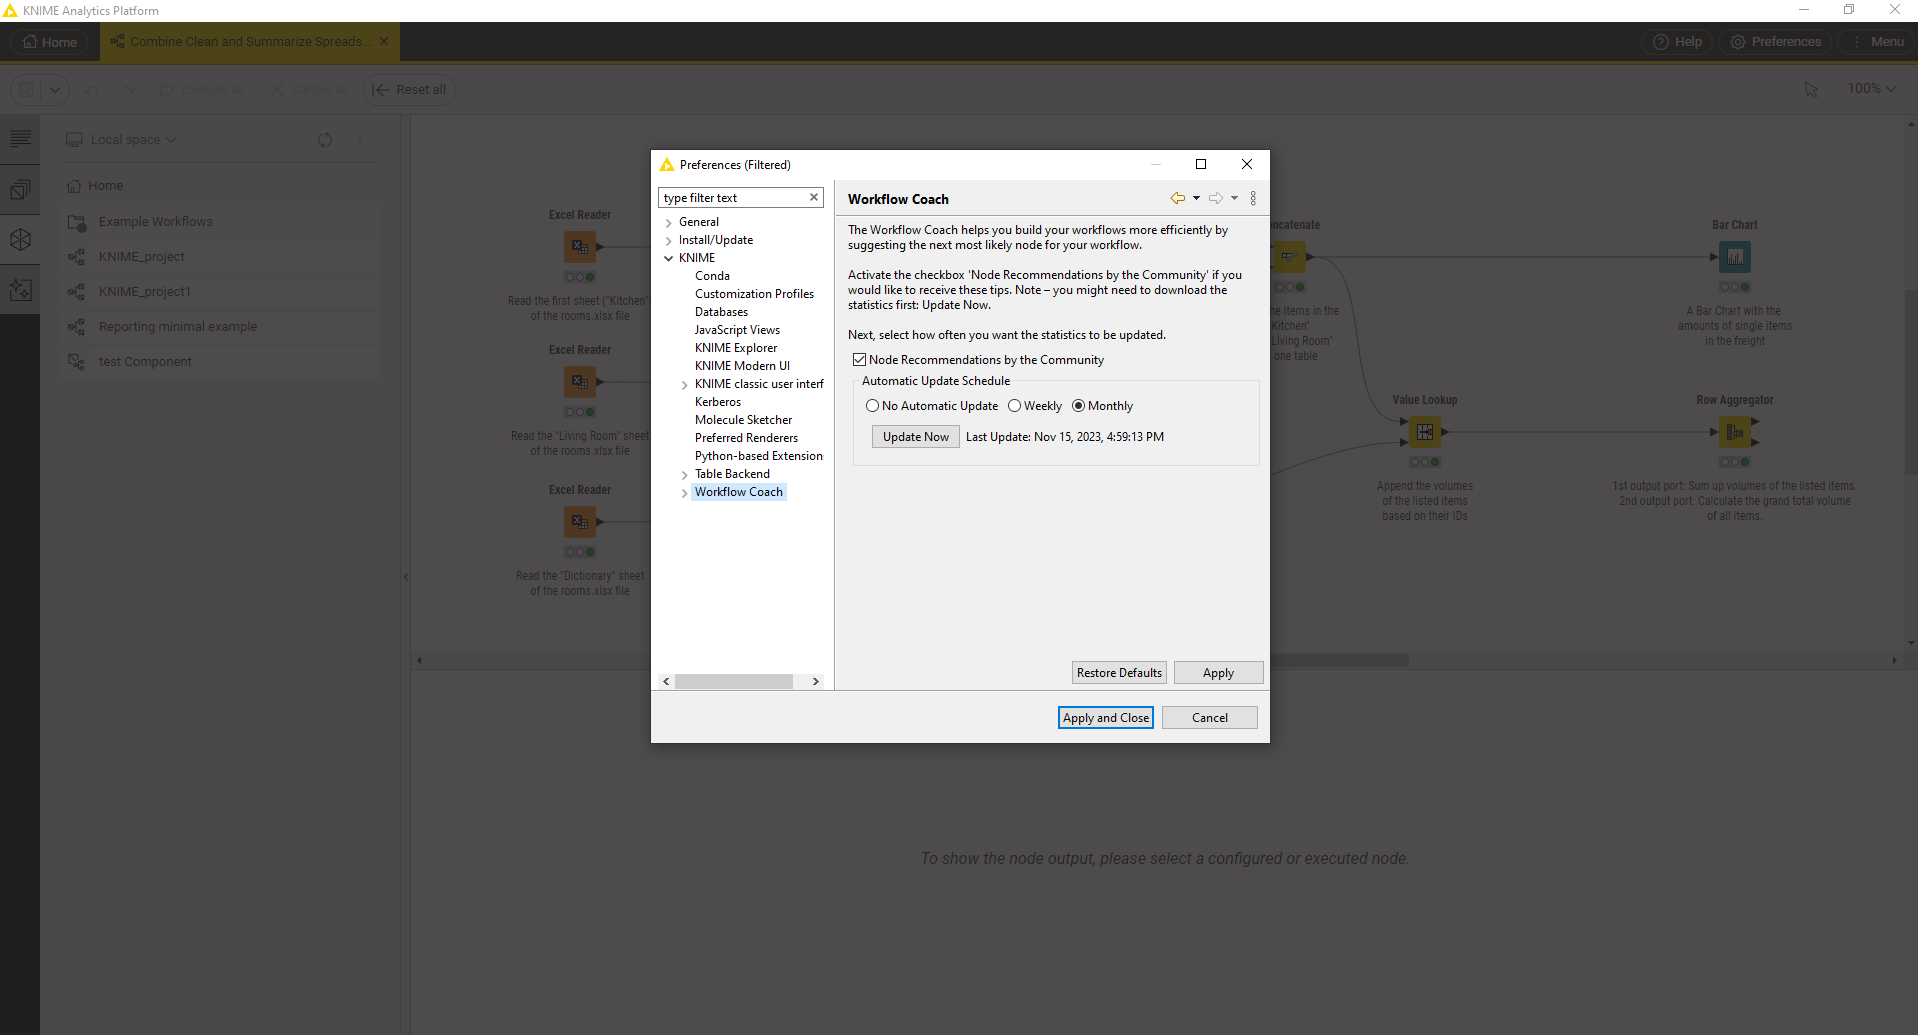Select Kerberos in the preferences tree
The image size is (1918, 1035).
coord(718,402)
